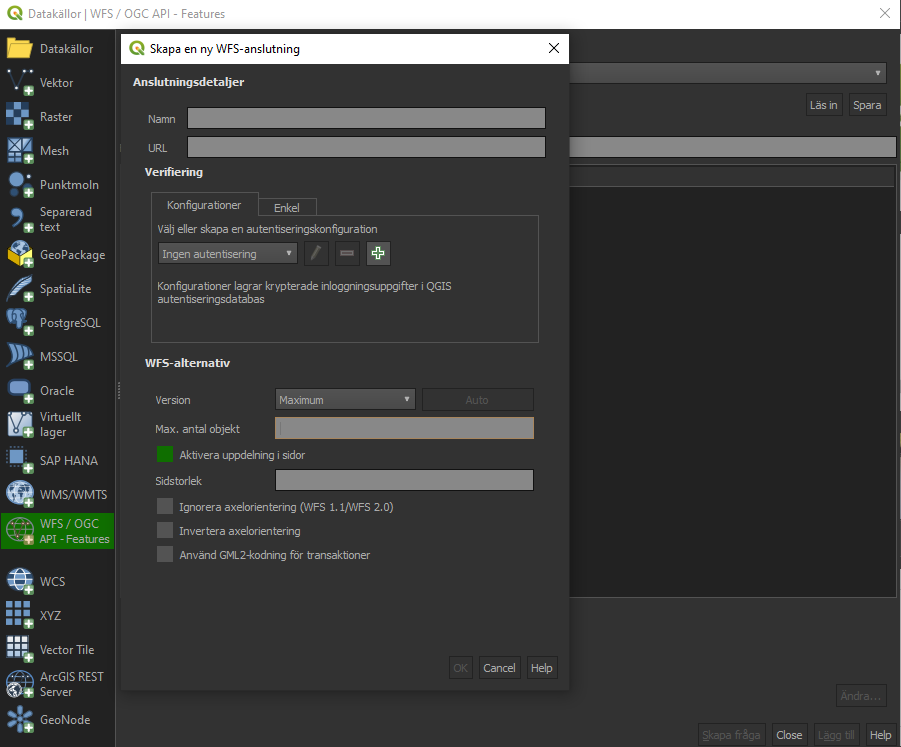Switch to the Konfigurationer tab
This screenshot has height=747, width=901.
(x=204, y=205)
